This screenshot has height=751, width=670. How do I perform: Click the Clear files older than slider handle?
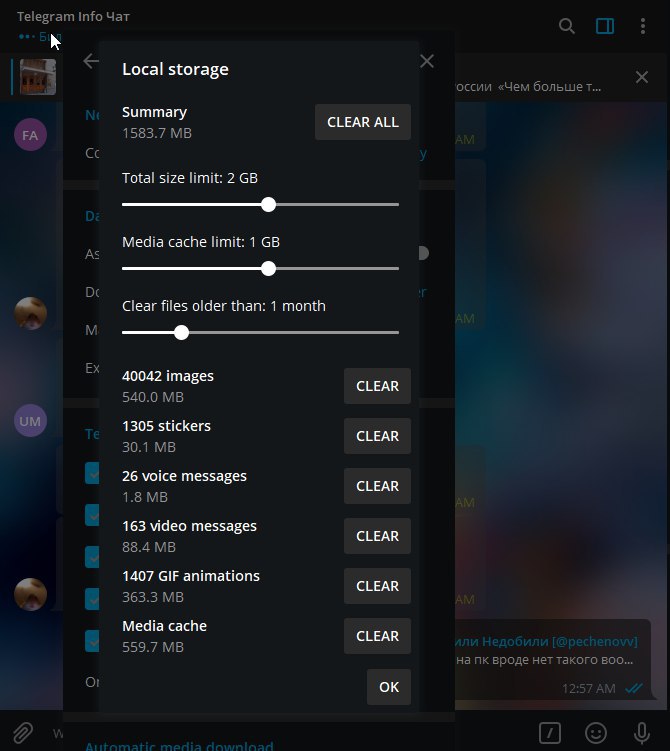pos(182,332)
